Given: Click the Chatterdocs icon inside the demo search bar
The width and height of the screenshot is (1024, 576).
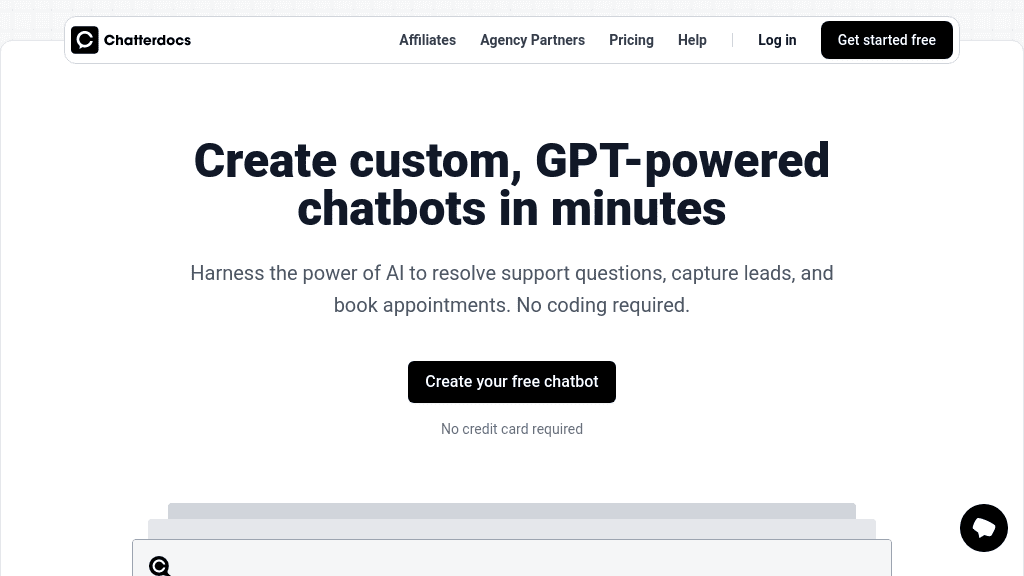Looking at the screenshot, I should coord(160,566).
